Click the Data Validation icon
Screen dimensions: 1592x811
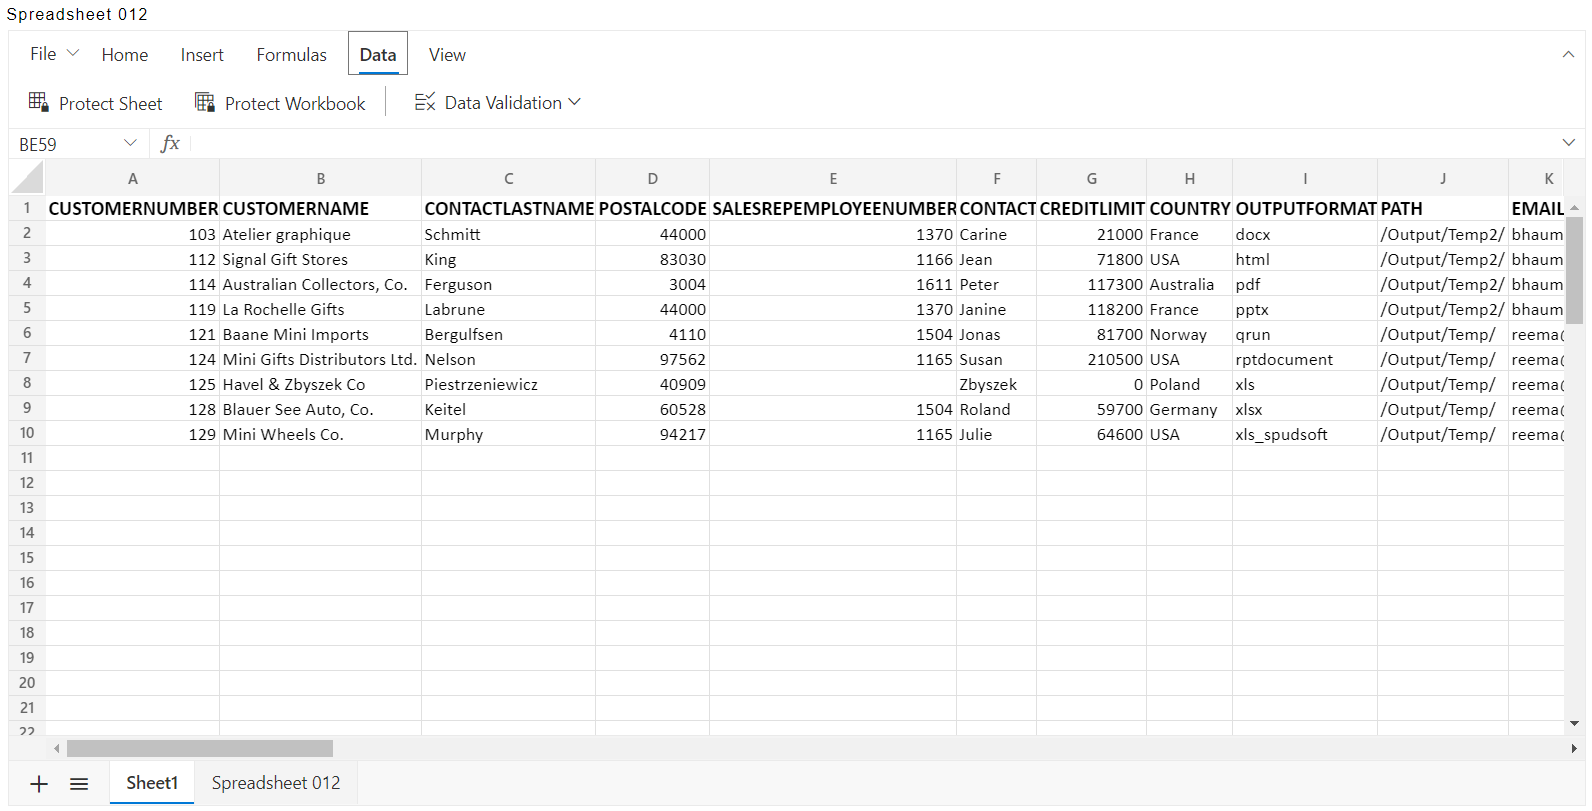pos(425,102)
